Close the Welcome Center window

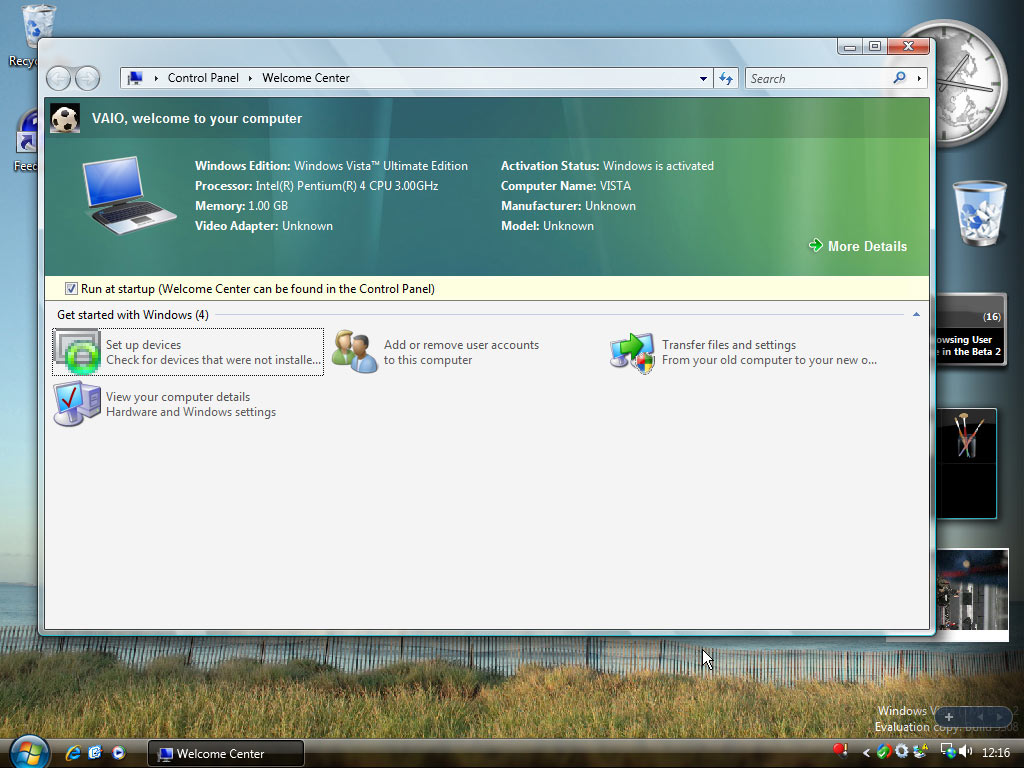tap(908, 46)
